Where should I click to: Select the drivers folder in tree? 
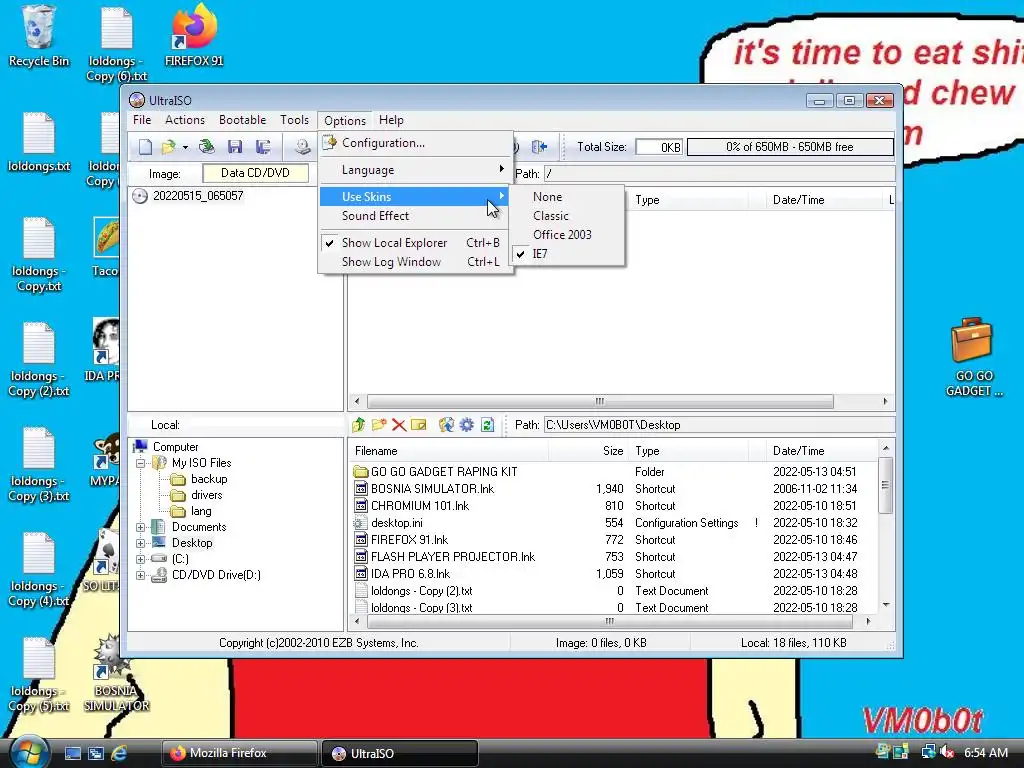coord(207,495)
